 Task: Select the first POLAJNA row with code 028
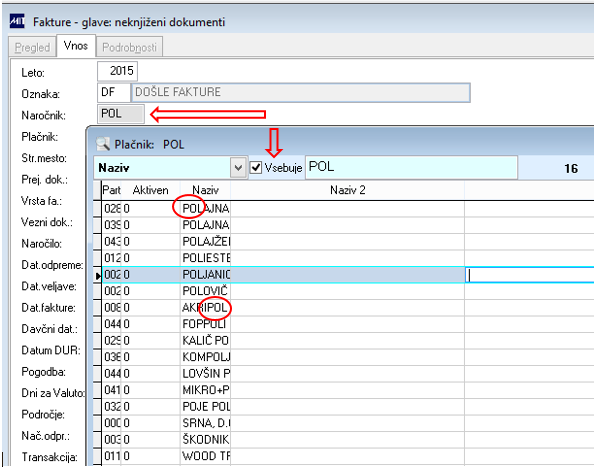tap(348, 208)
